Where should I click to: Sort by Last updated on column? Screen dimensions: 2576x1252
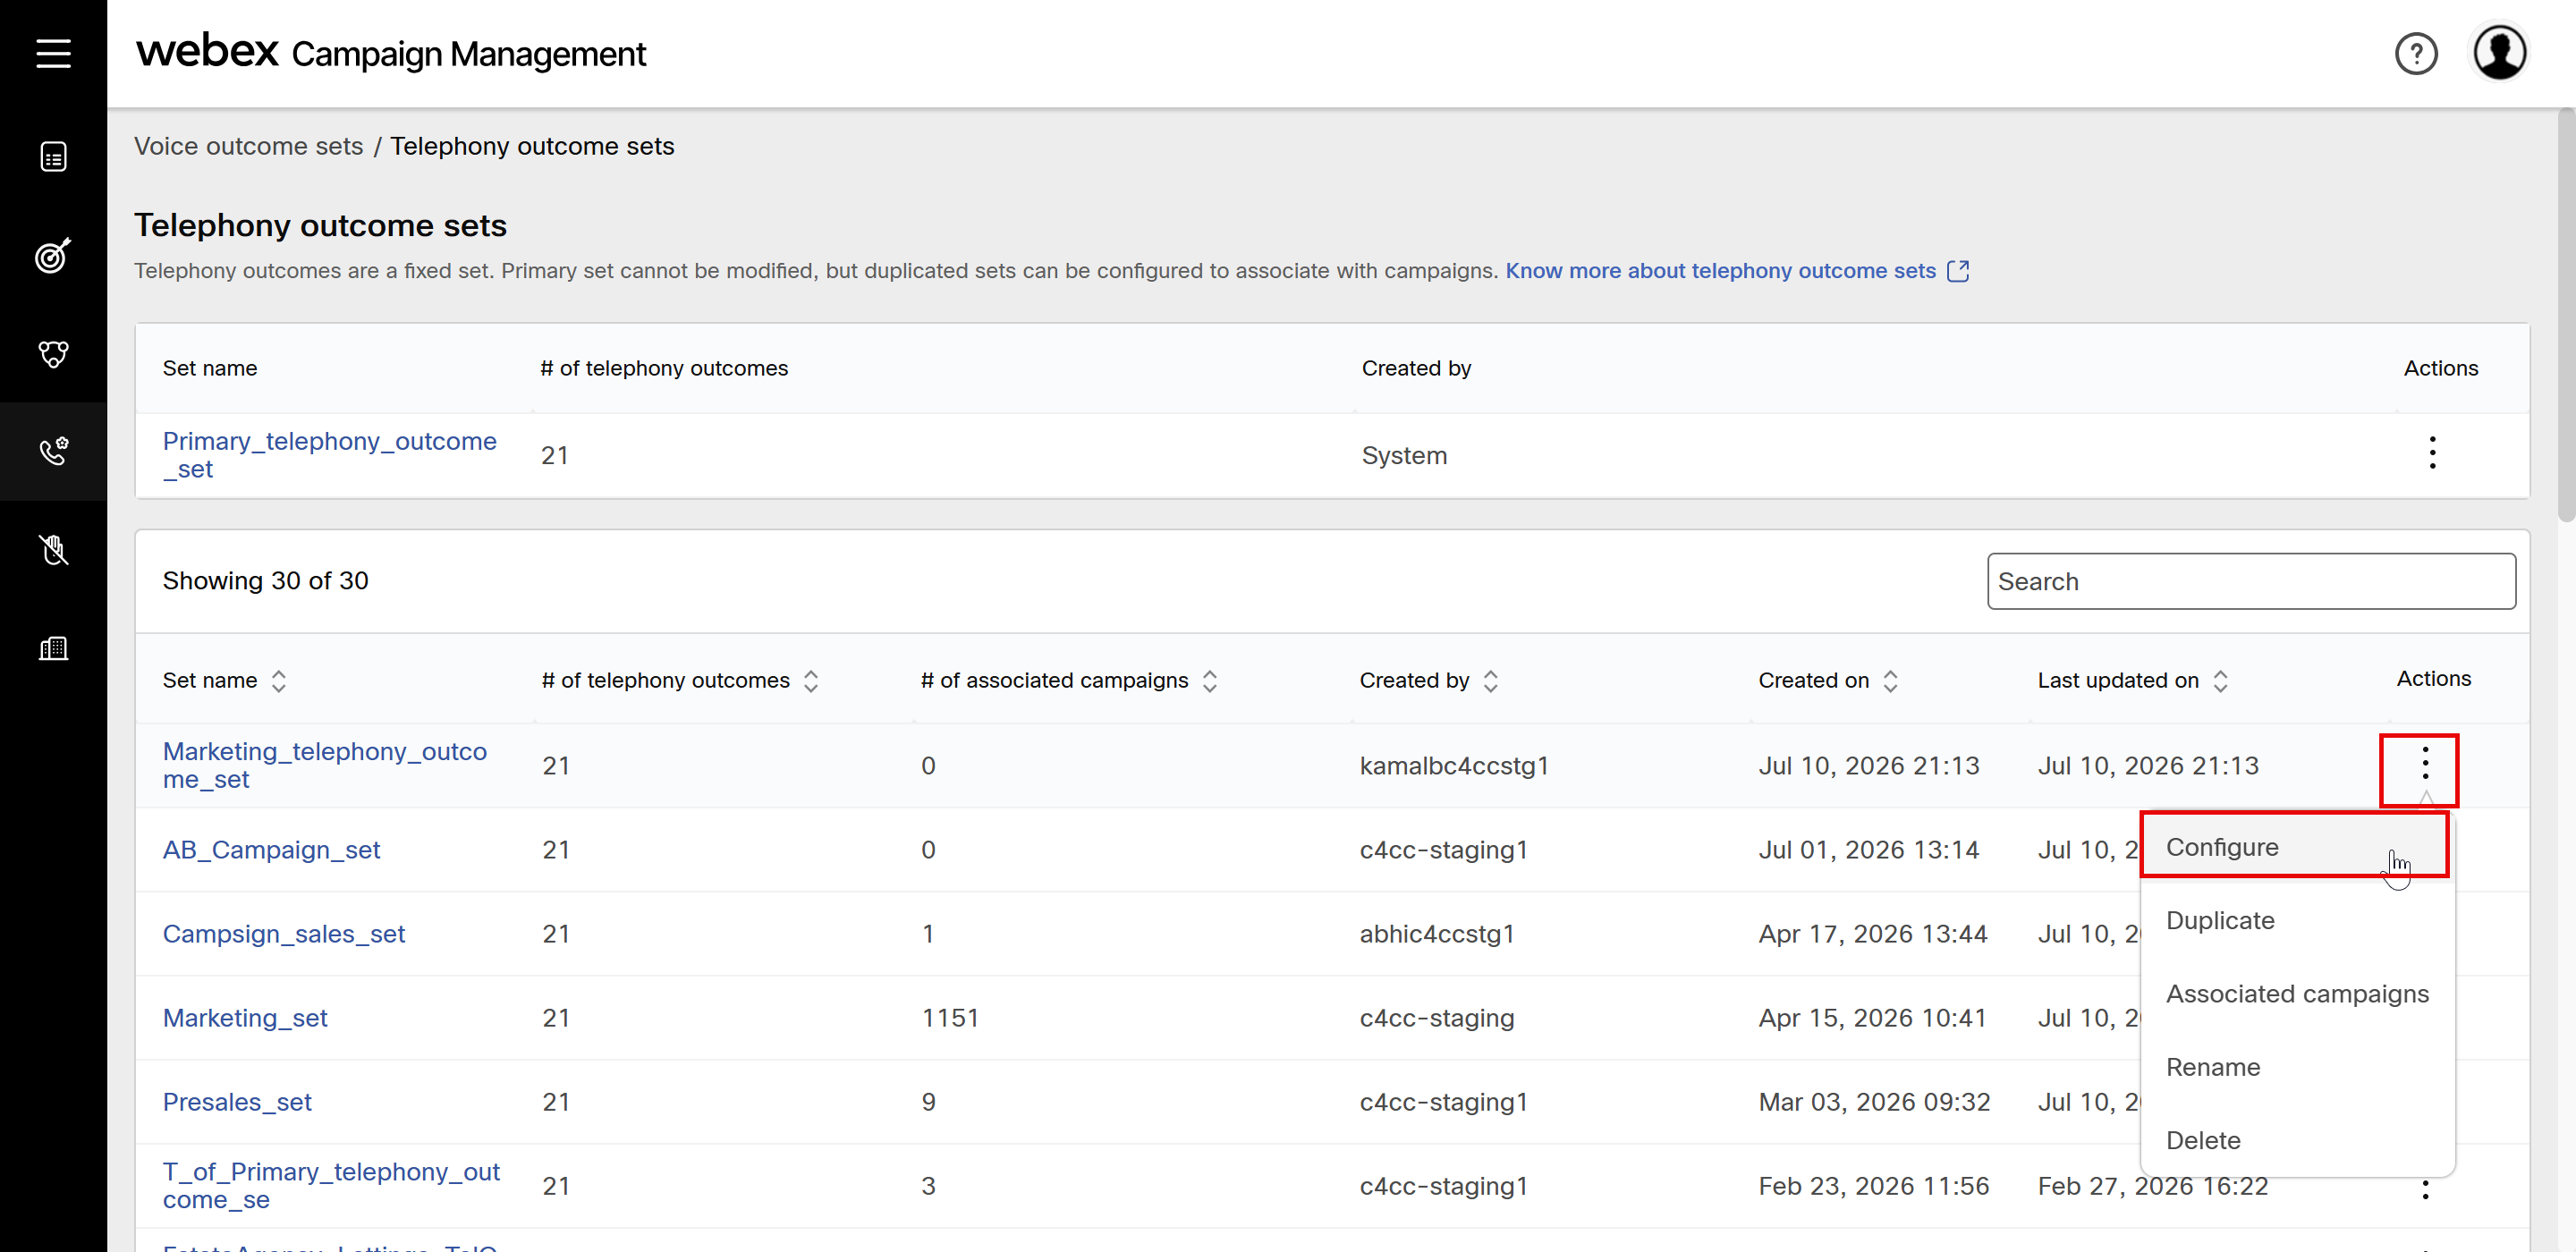click(2220, 681)
